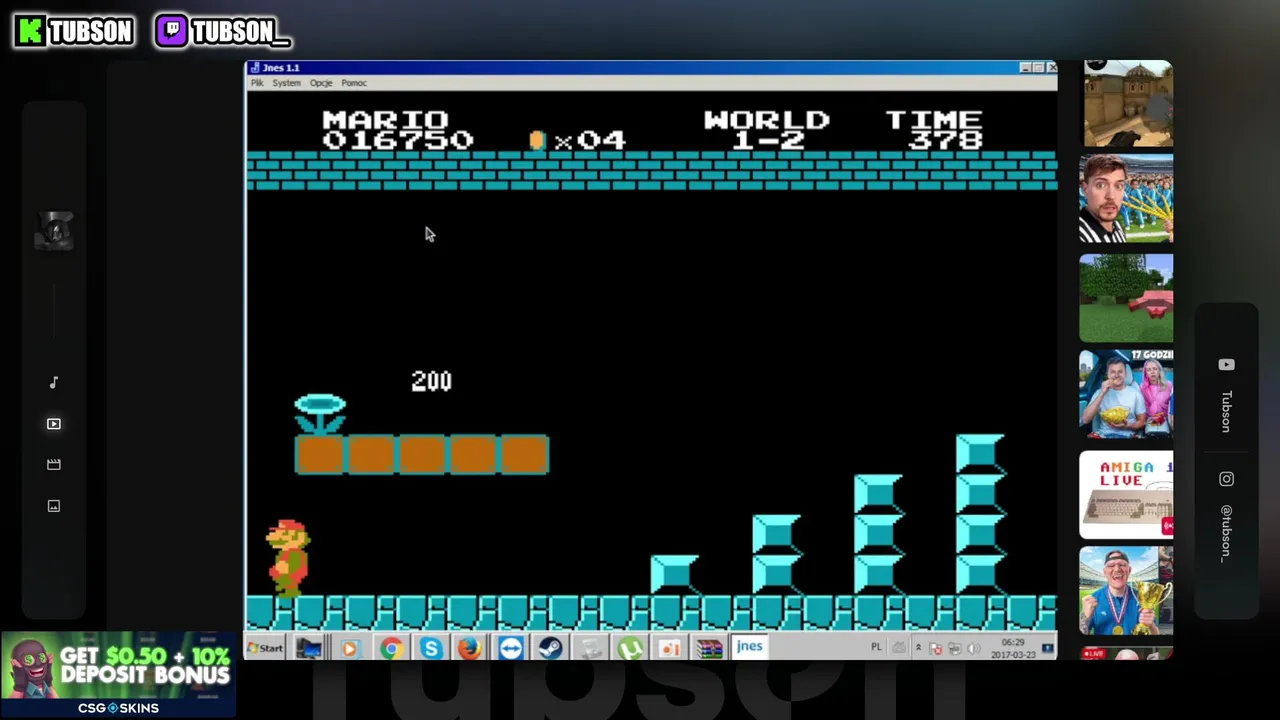Click the YouTube icon above Tubson
Viewport: 1280px width, 720px height.
[x=1226, y=365]
